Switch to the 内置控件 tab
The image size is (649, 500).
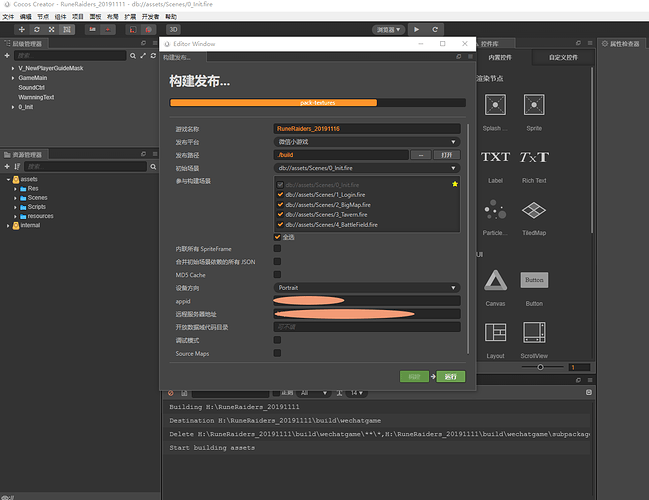point(500,58)
